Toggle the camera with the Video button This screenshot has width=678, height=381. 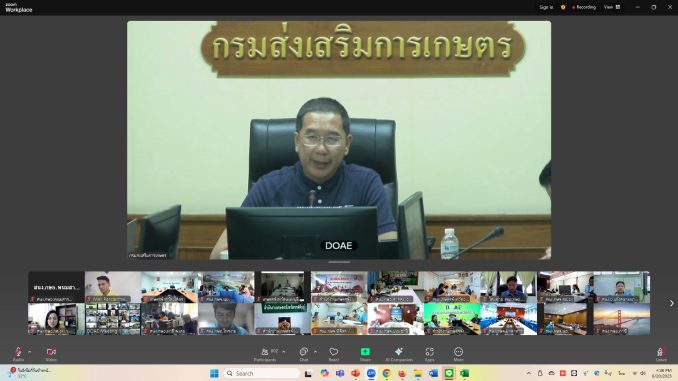coord(51,353)
